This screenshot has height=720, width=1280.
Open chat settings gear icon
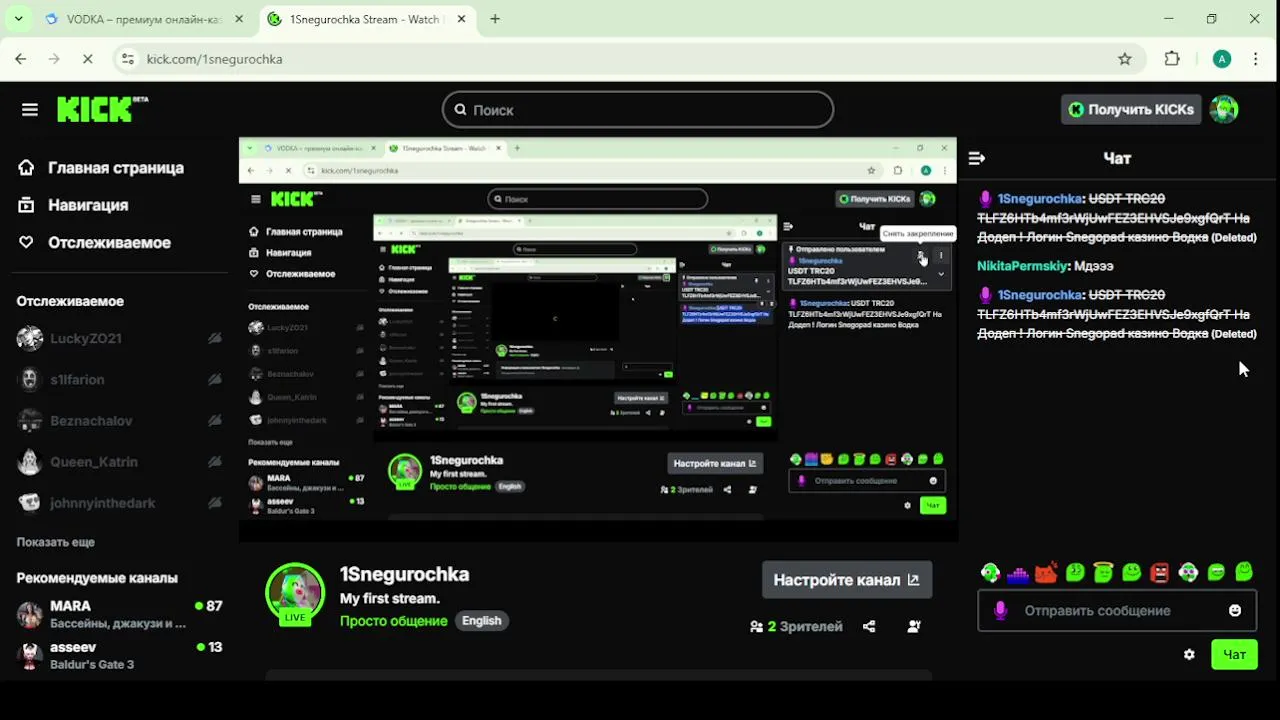click(1189, 655)
